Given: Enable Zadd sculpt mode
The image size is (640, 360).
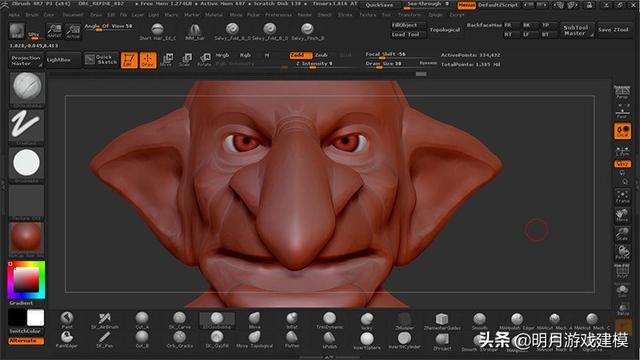Looking at the screenshot, I should coord(300,55).
